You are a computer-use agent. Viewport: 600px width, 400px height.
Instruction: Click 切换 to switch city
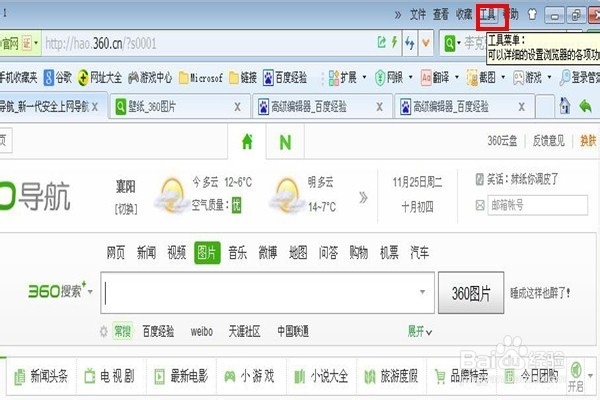point(126,209)
